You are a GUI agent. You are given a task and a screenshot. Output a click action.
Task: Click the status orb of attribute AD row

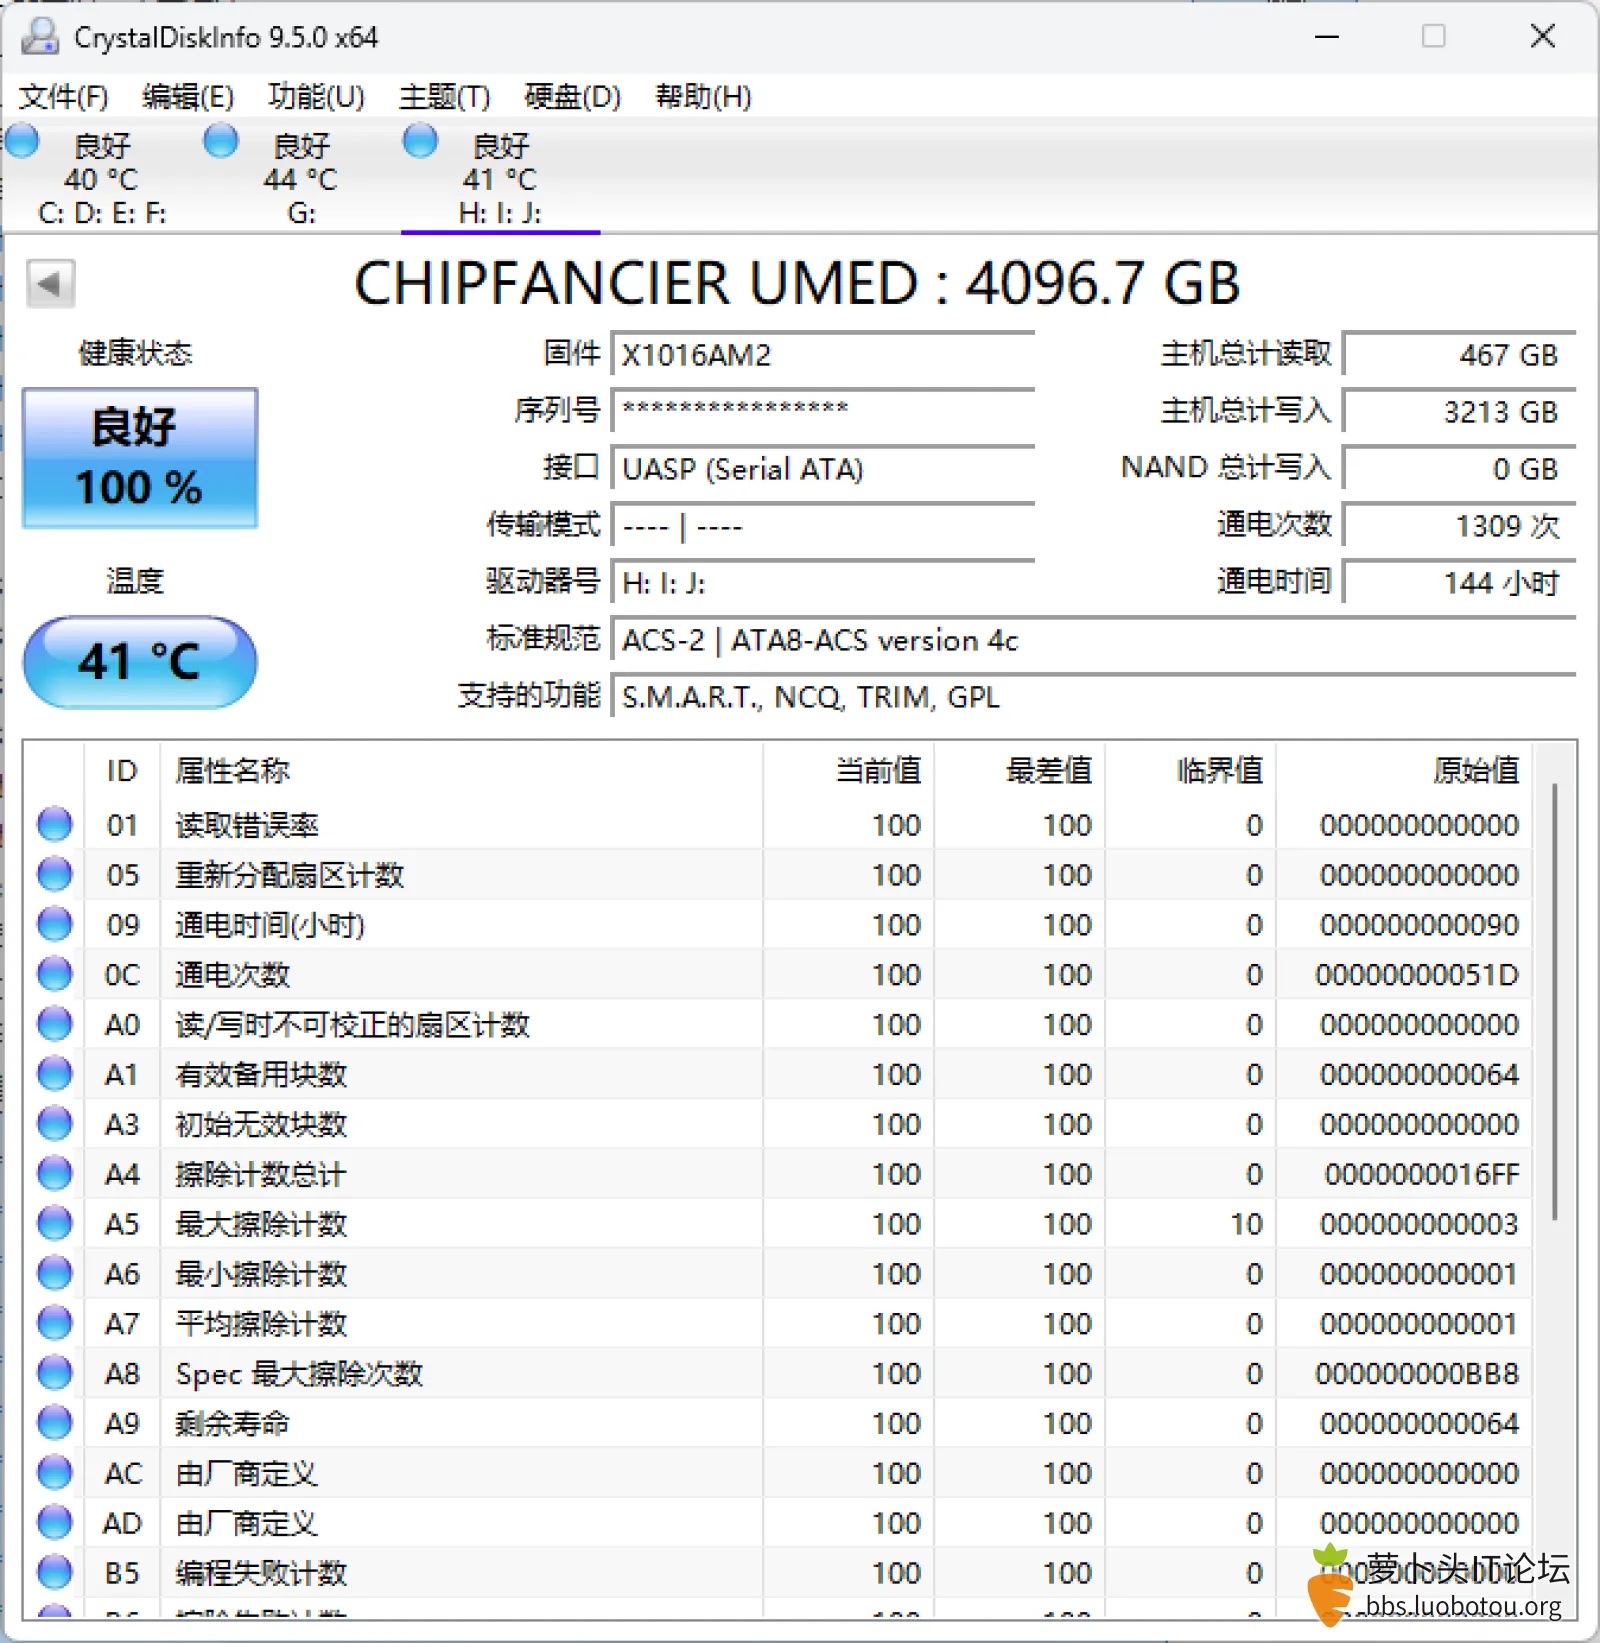[x=55, y=1523]
